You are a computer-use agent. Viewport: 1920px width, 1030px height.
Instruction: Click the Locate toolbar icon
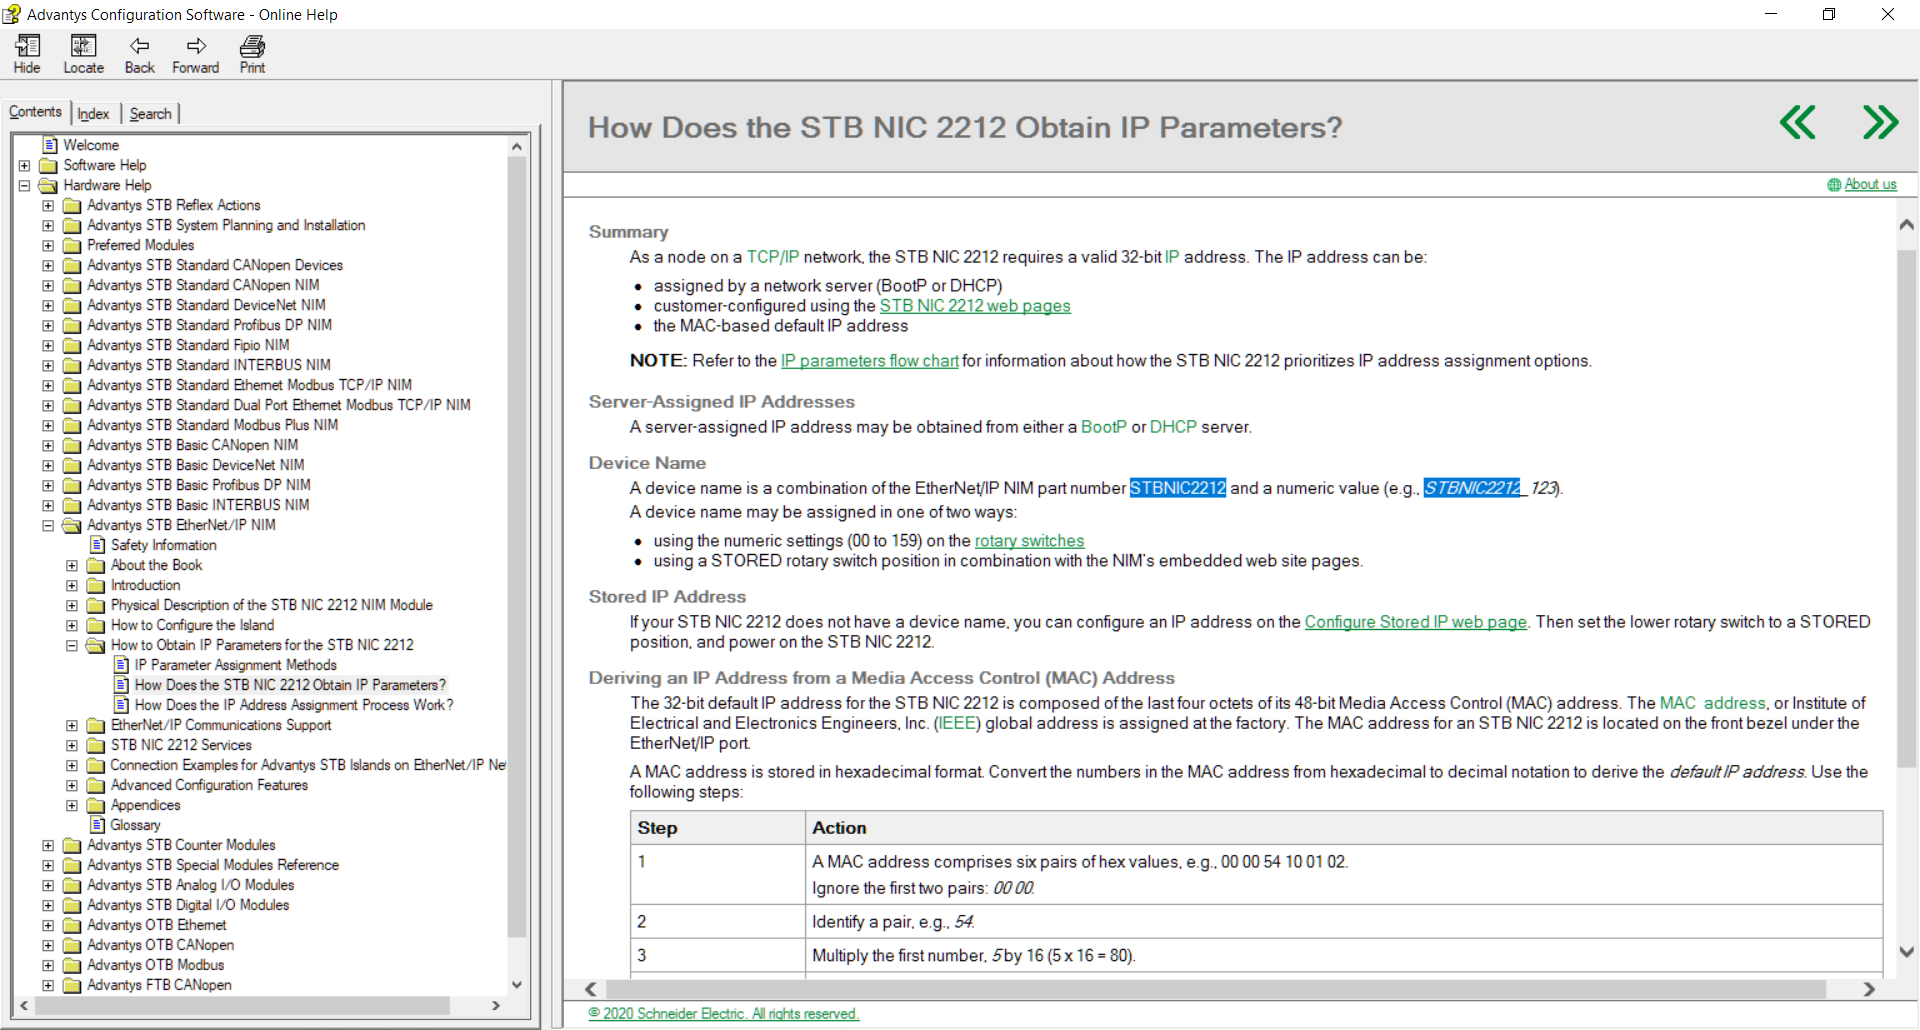coord(83,46)
